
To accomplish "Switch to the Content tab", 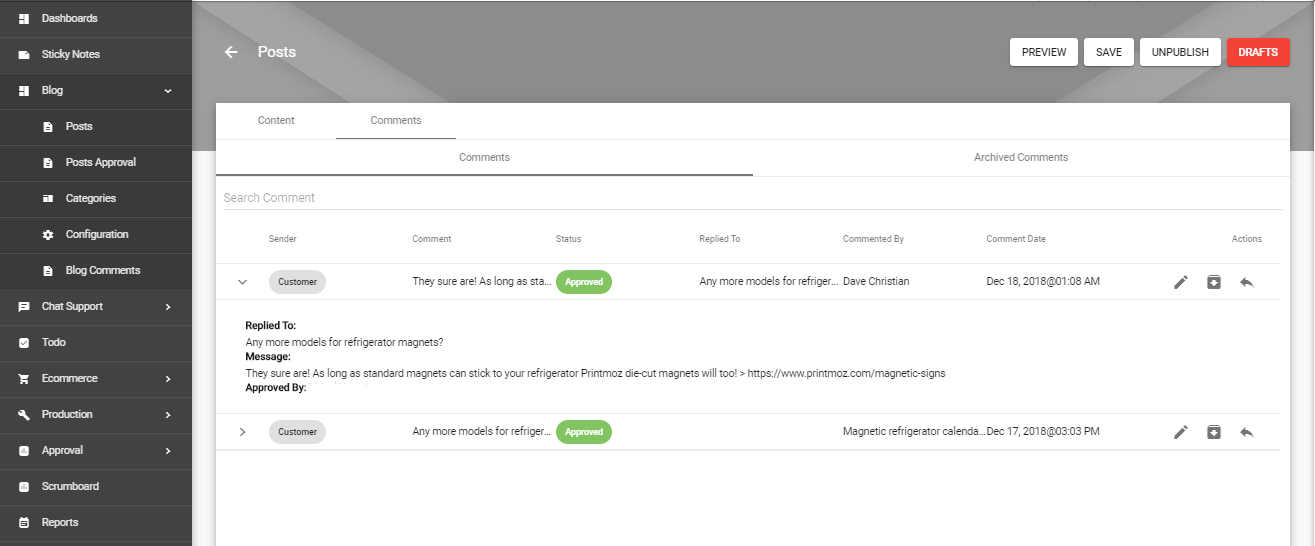I will [276, 120].
